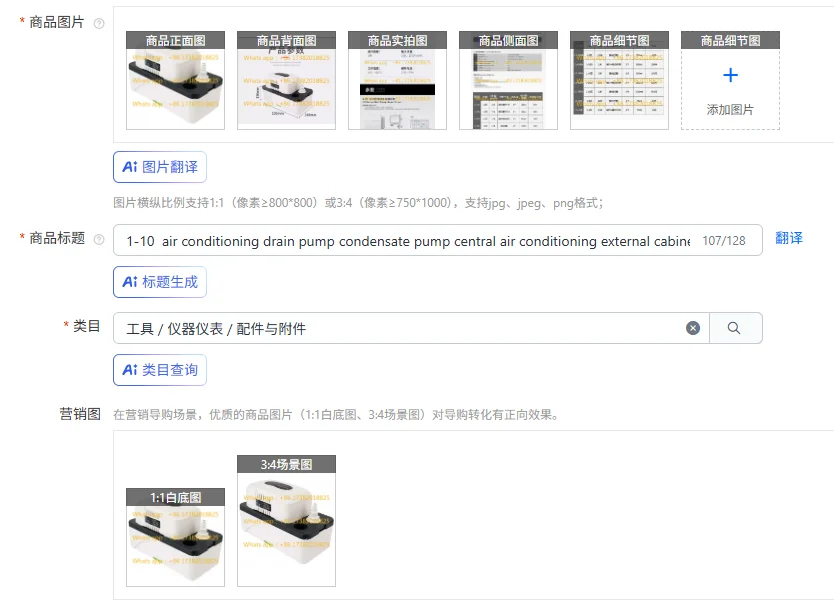Click the plus icon to add an image

point(730,75)
